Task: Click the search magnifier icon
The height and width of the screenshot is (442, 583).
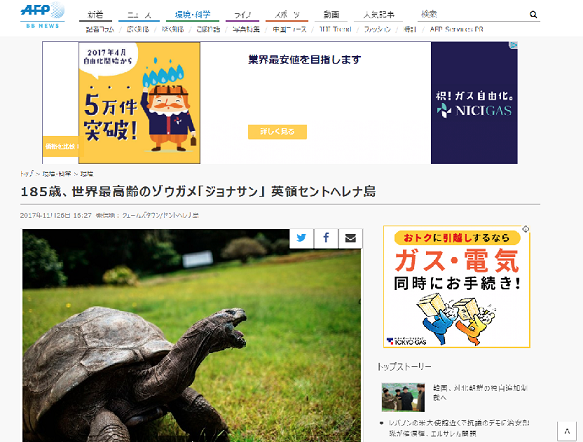Action: [533, 14]
